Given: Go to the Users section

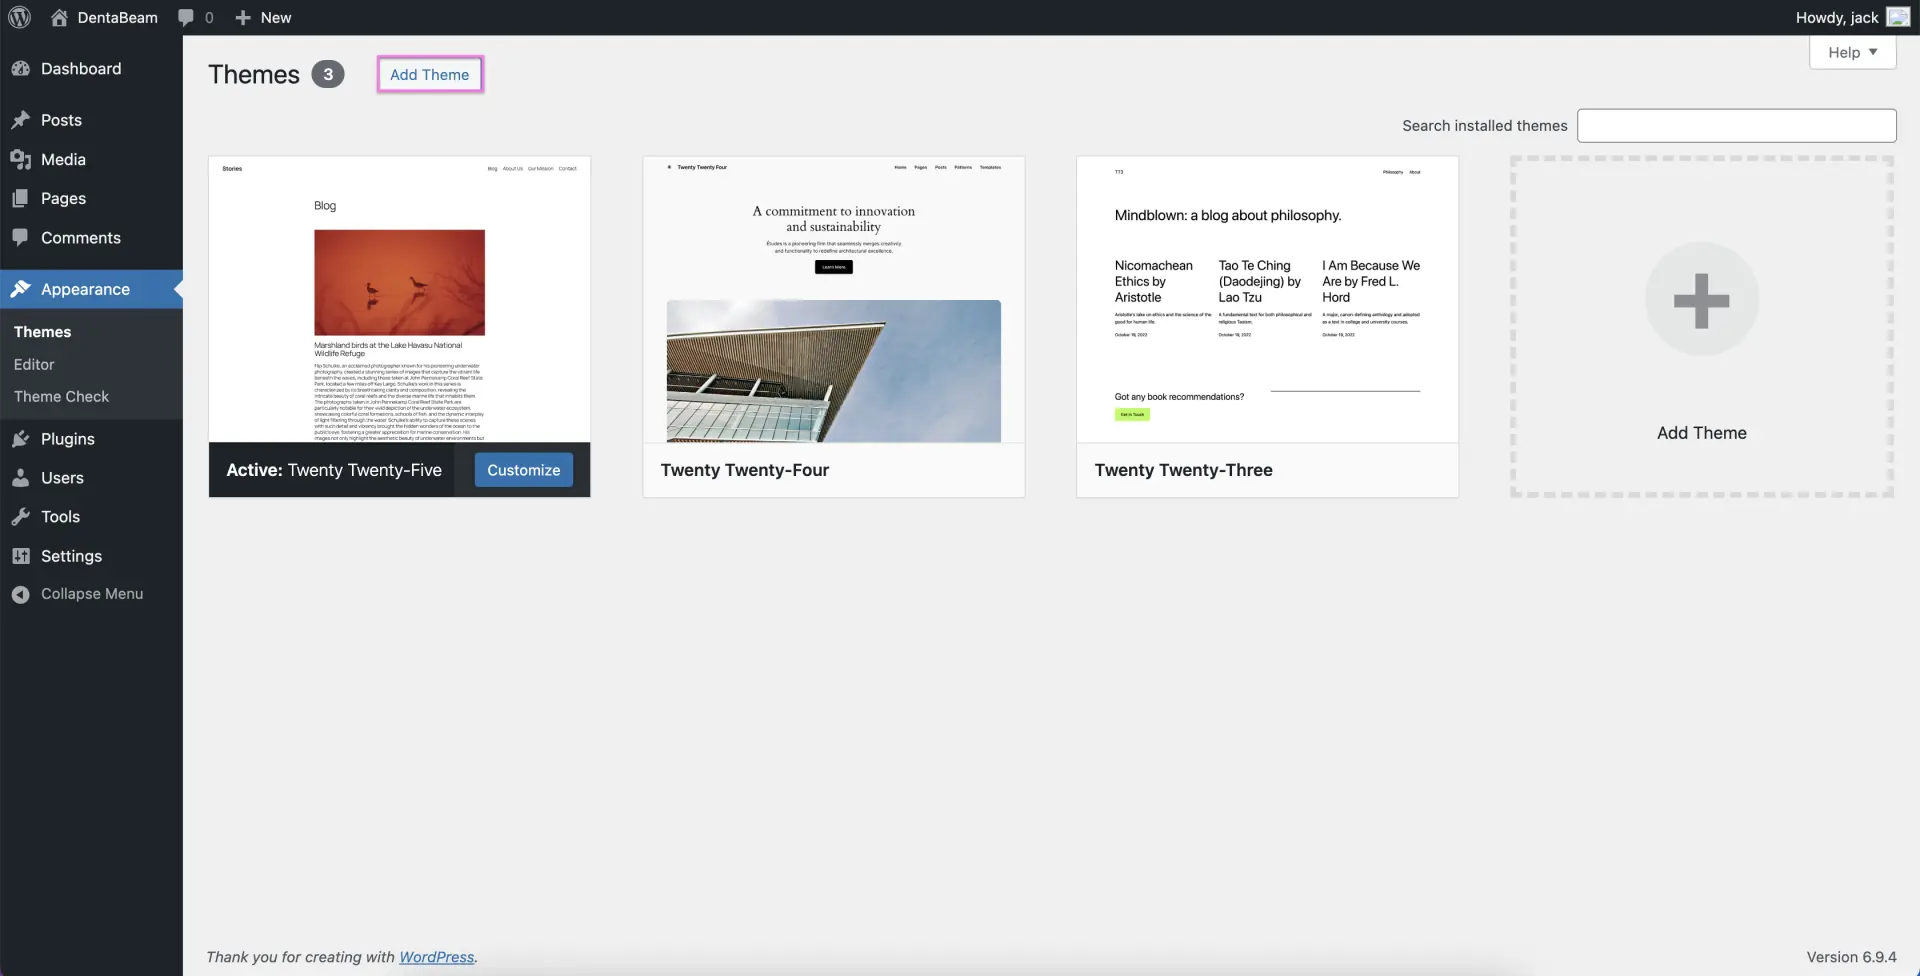Looking at the screenshot, I should 91,478.
